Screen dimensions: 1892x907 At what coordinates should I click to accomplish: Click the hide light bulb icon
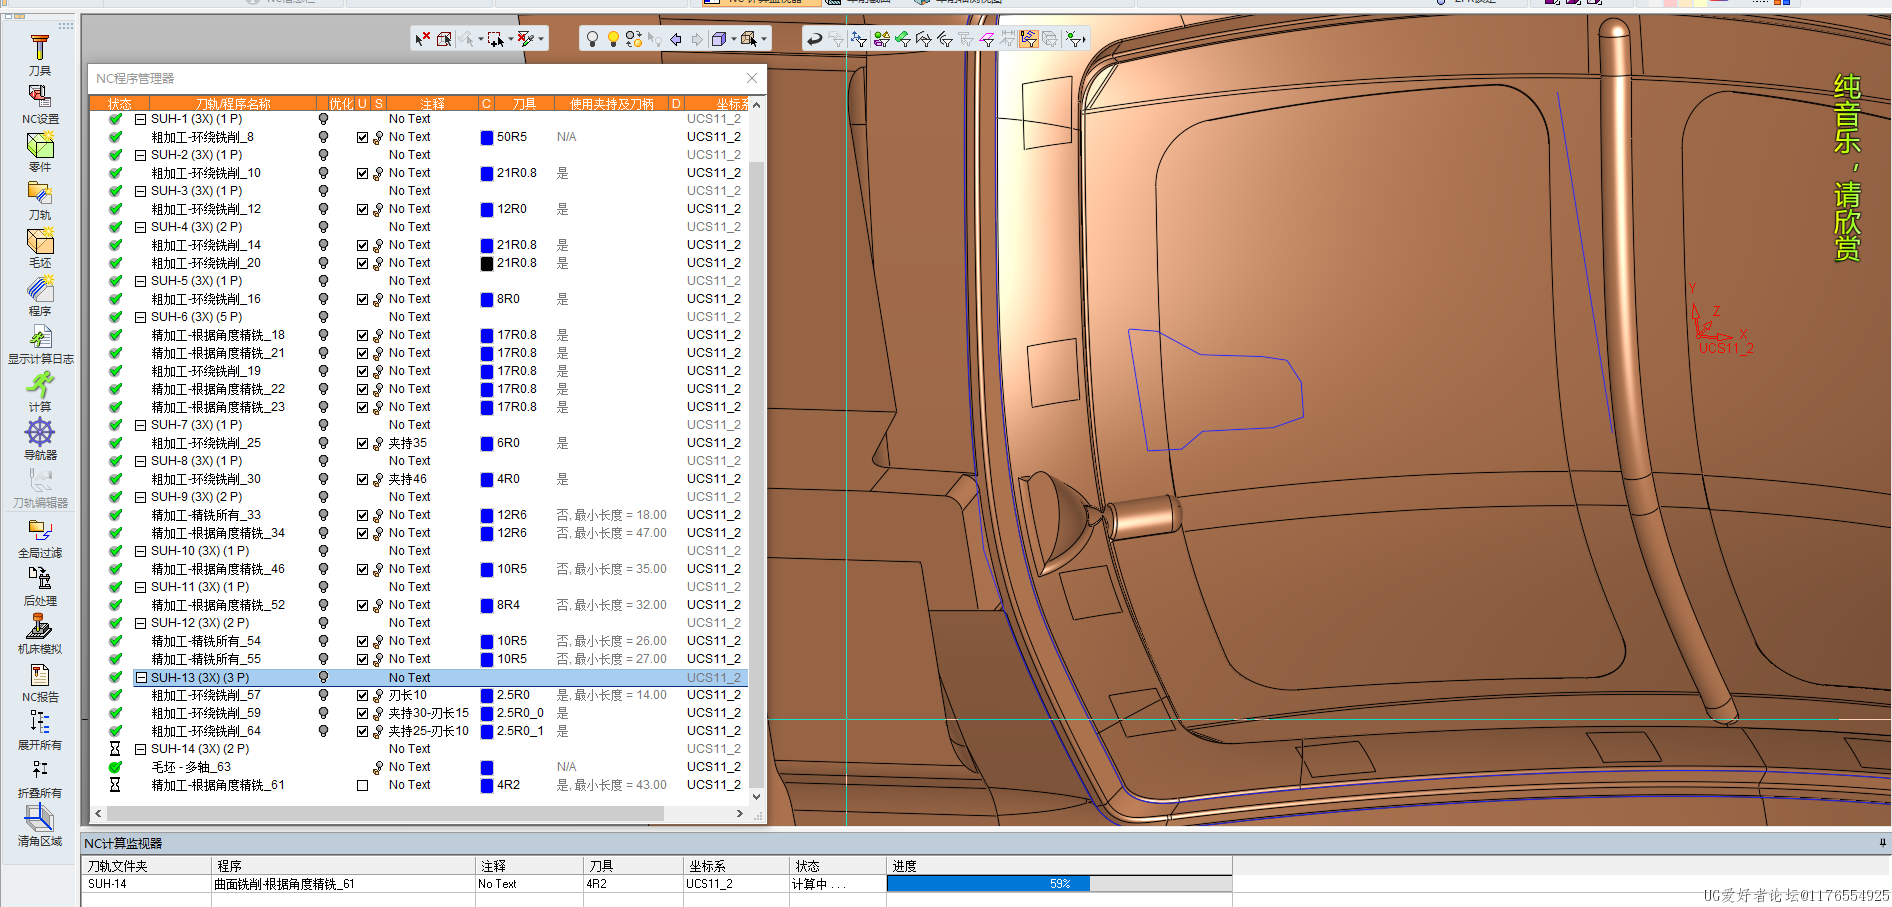(x=592, y=39)
